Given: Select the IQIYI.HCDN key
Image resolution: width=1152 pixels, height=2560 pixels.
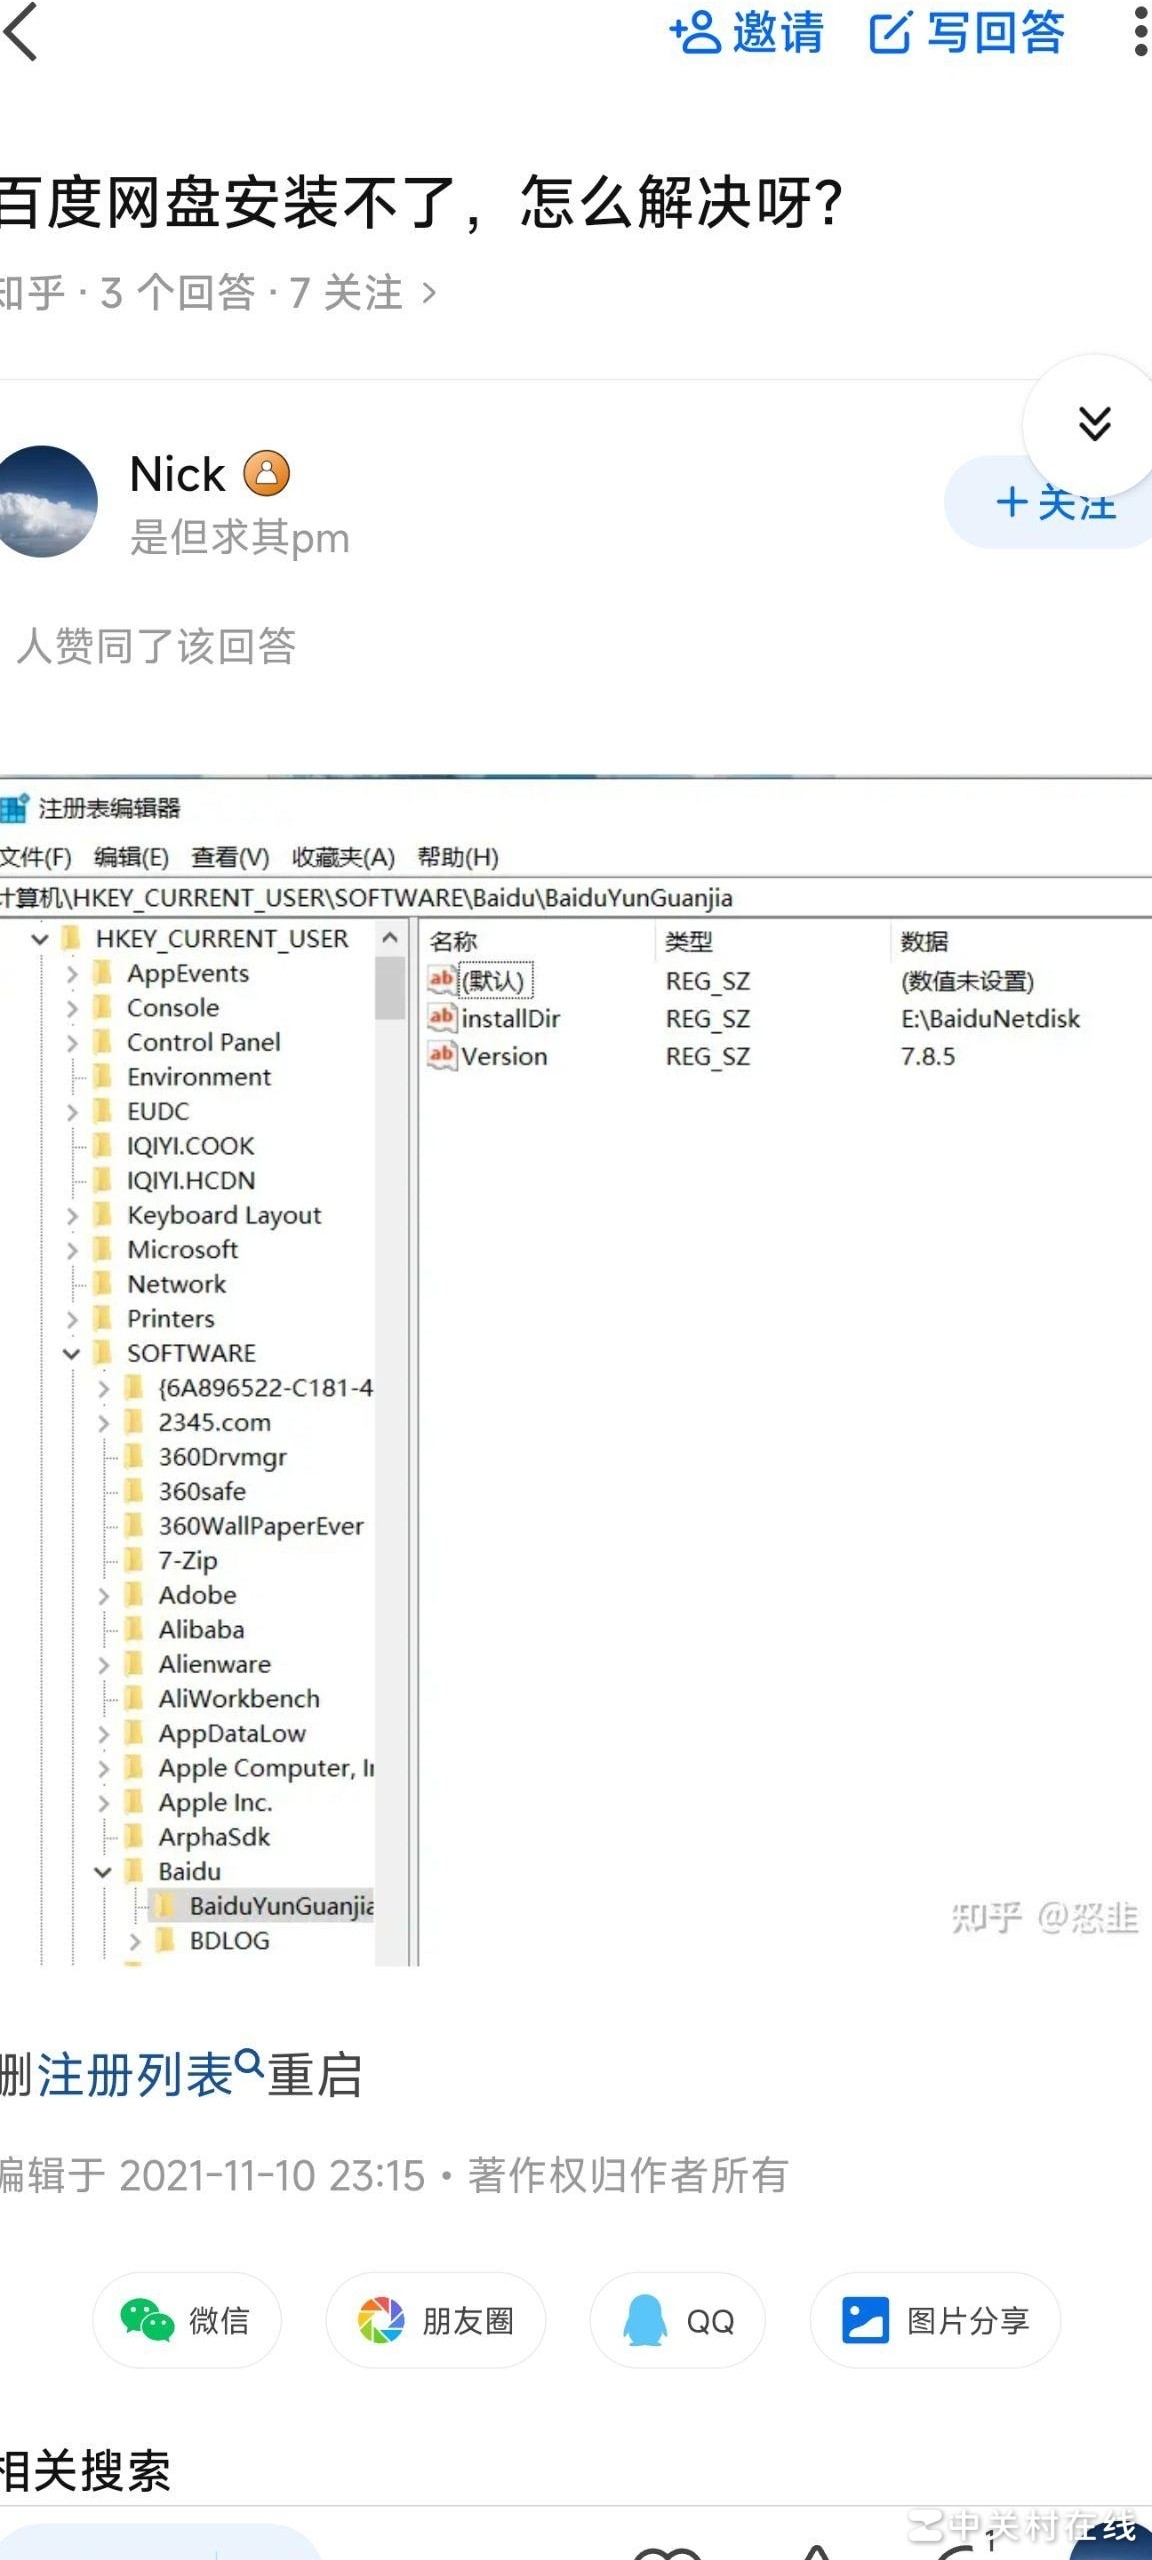Looking at the screenshot, I should pos(191,1180).
